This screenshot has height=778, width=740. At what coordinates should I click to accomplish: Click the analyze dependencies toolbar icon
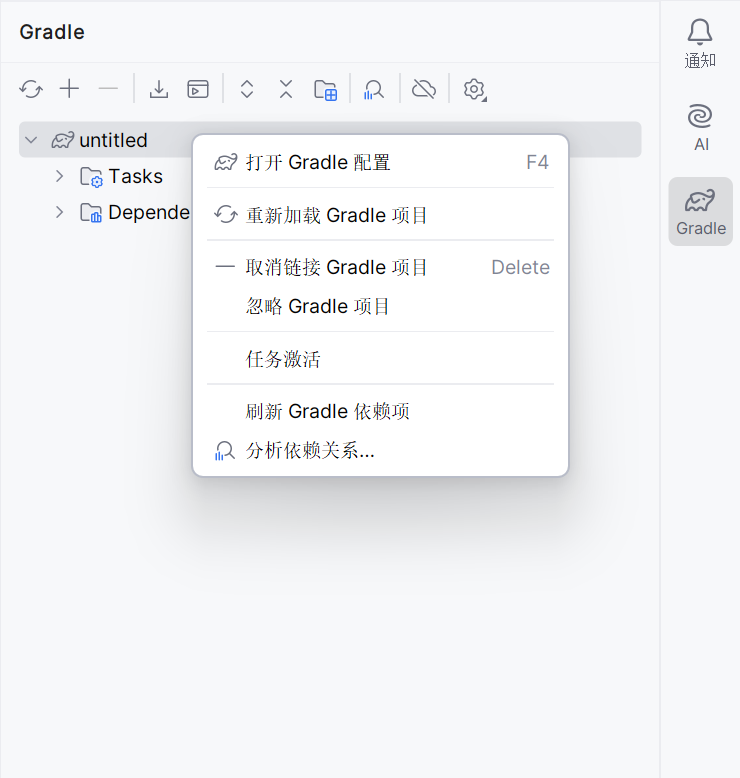tap(374, 90)
